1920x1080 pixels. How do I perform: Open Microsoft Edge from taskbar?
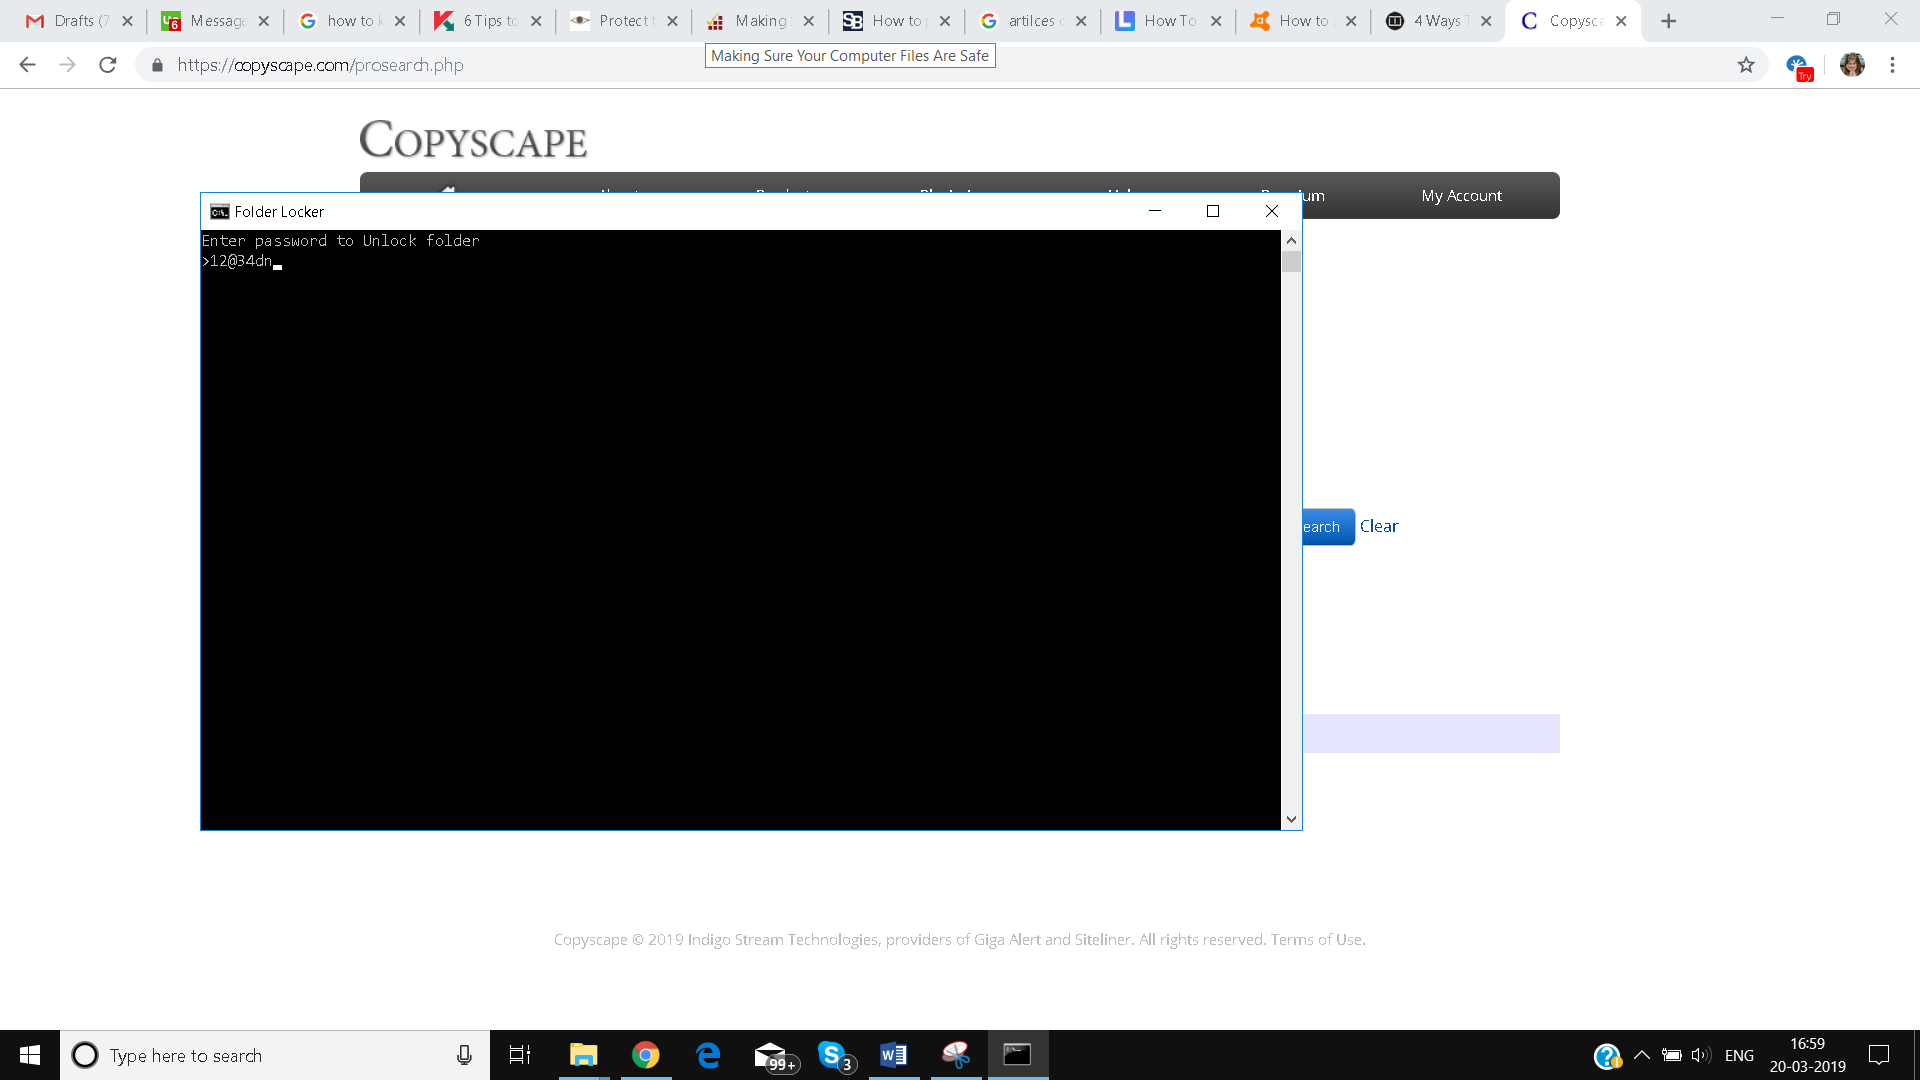click(x=708, y=1055)
